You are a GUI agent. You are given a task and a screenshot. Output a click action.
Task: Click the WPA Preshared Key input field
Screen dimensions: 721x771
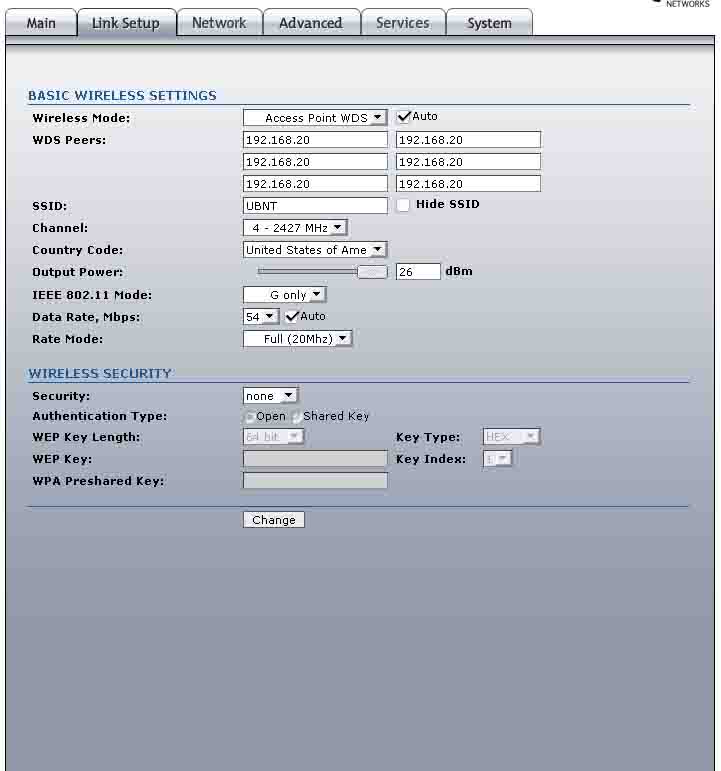pyautogui.click(x=315, y=481)
